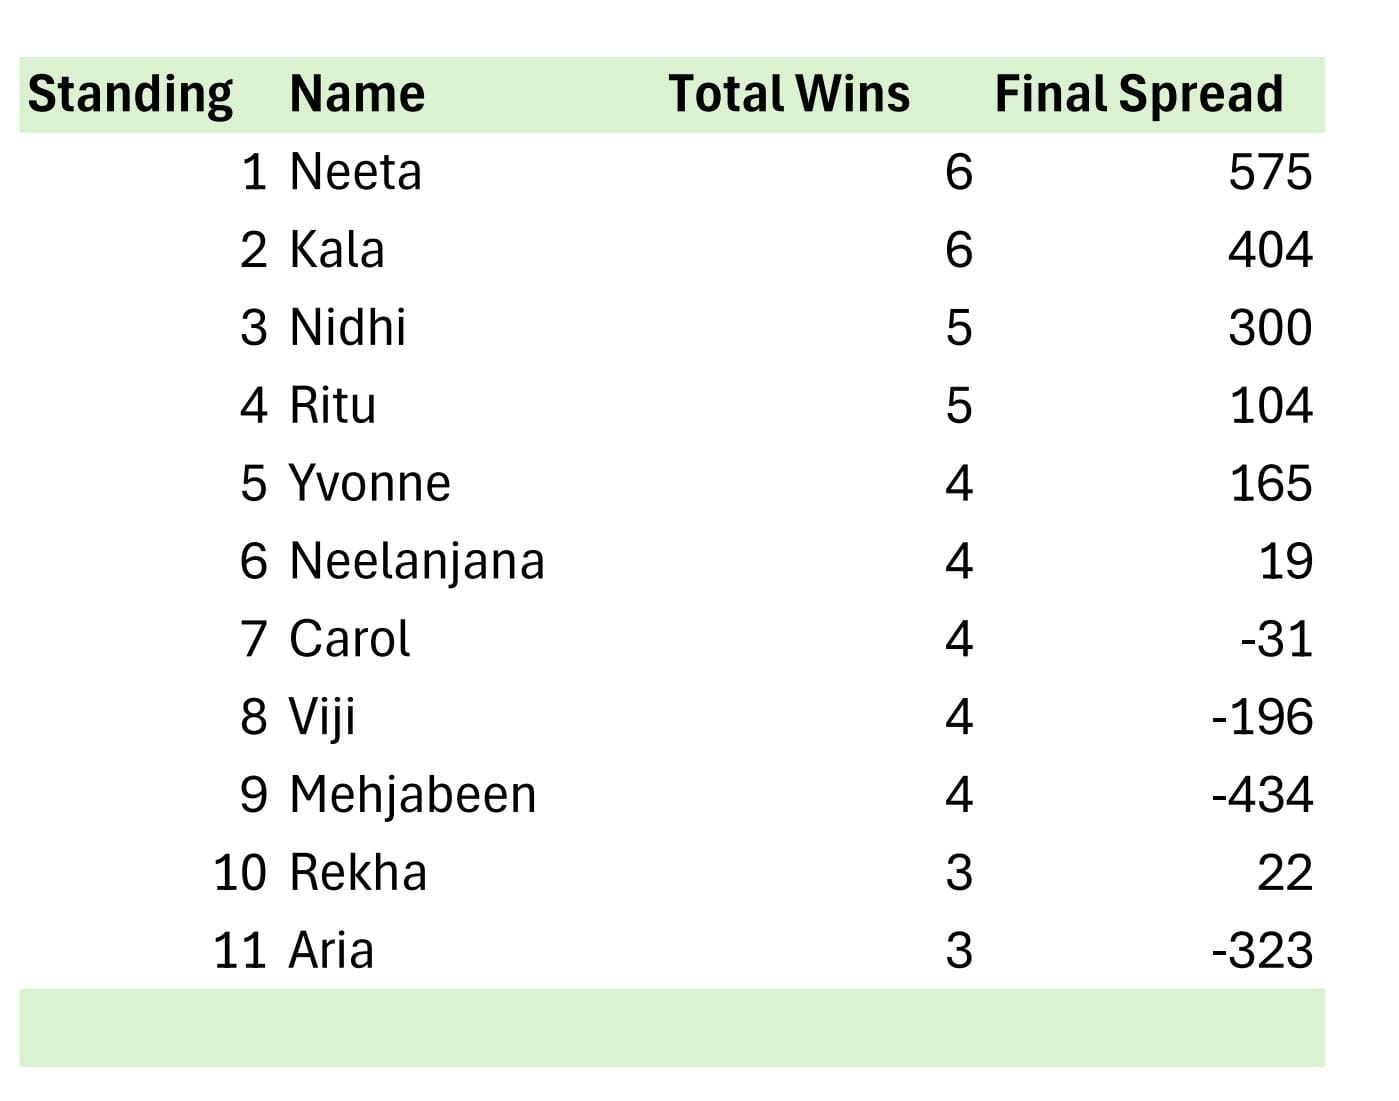Click the Final Spread column header

[x=1138, y=94]
